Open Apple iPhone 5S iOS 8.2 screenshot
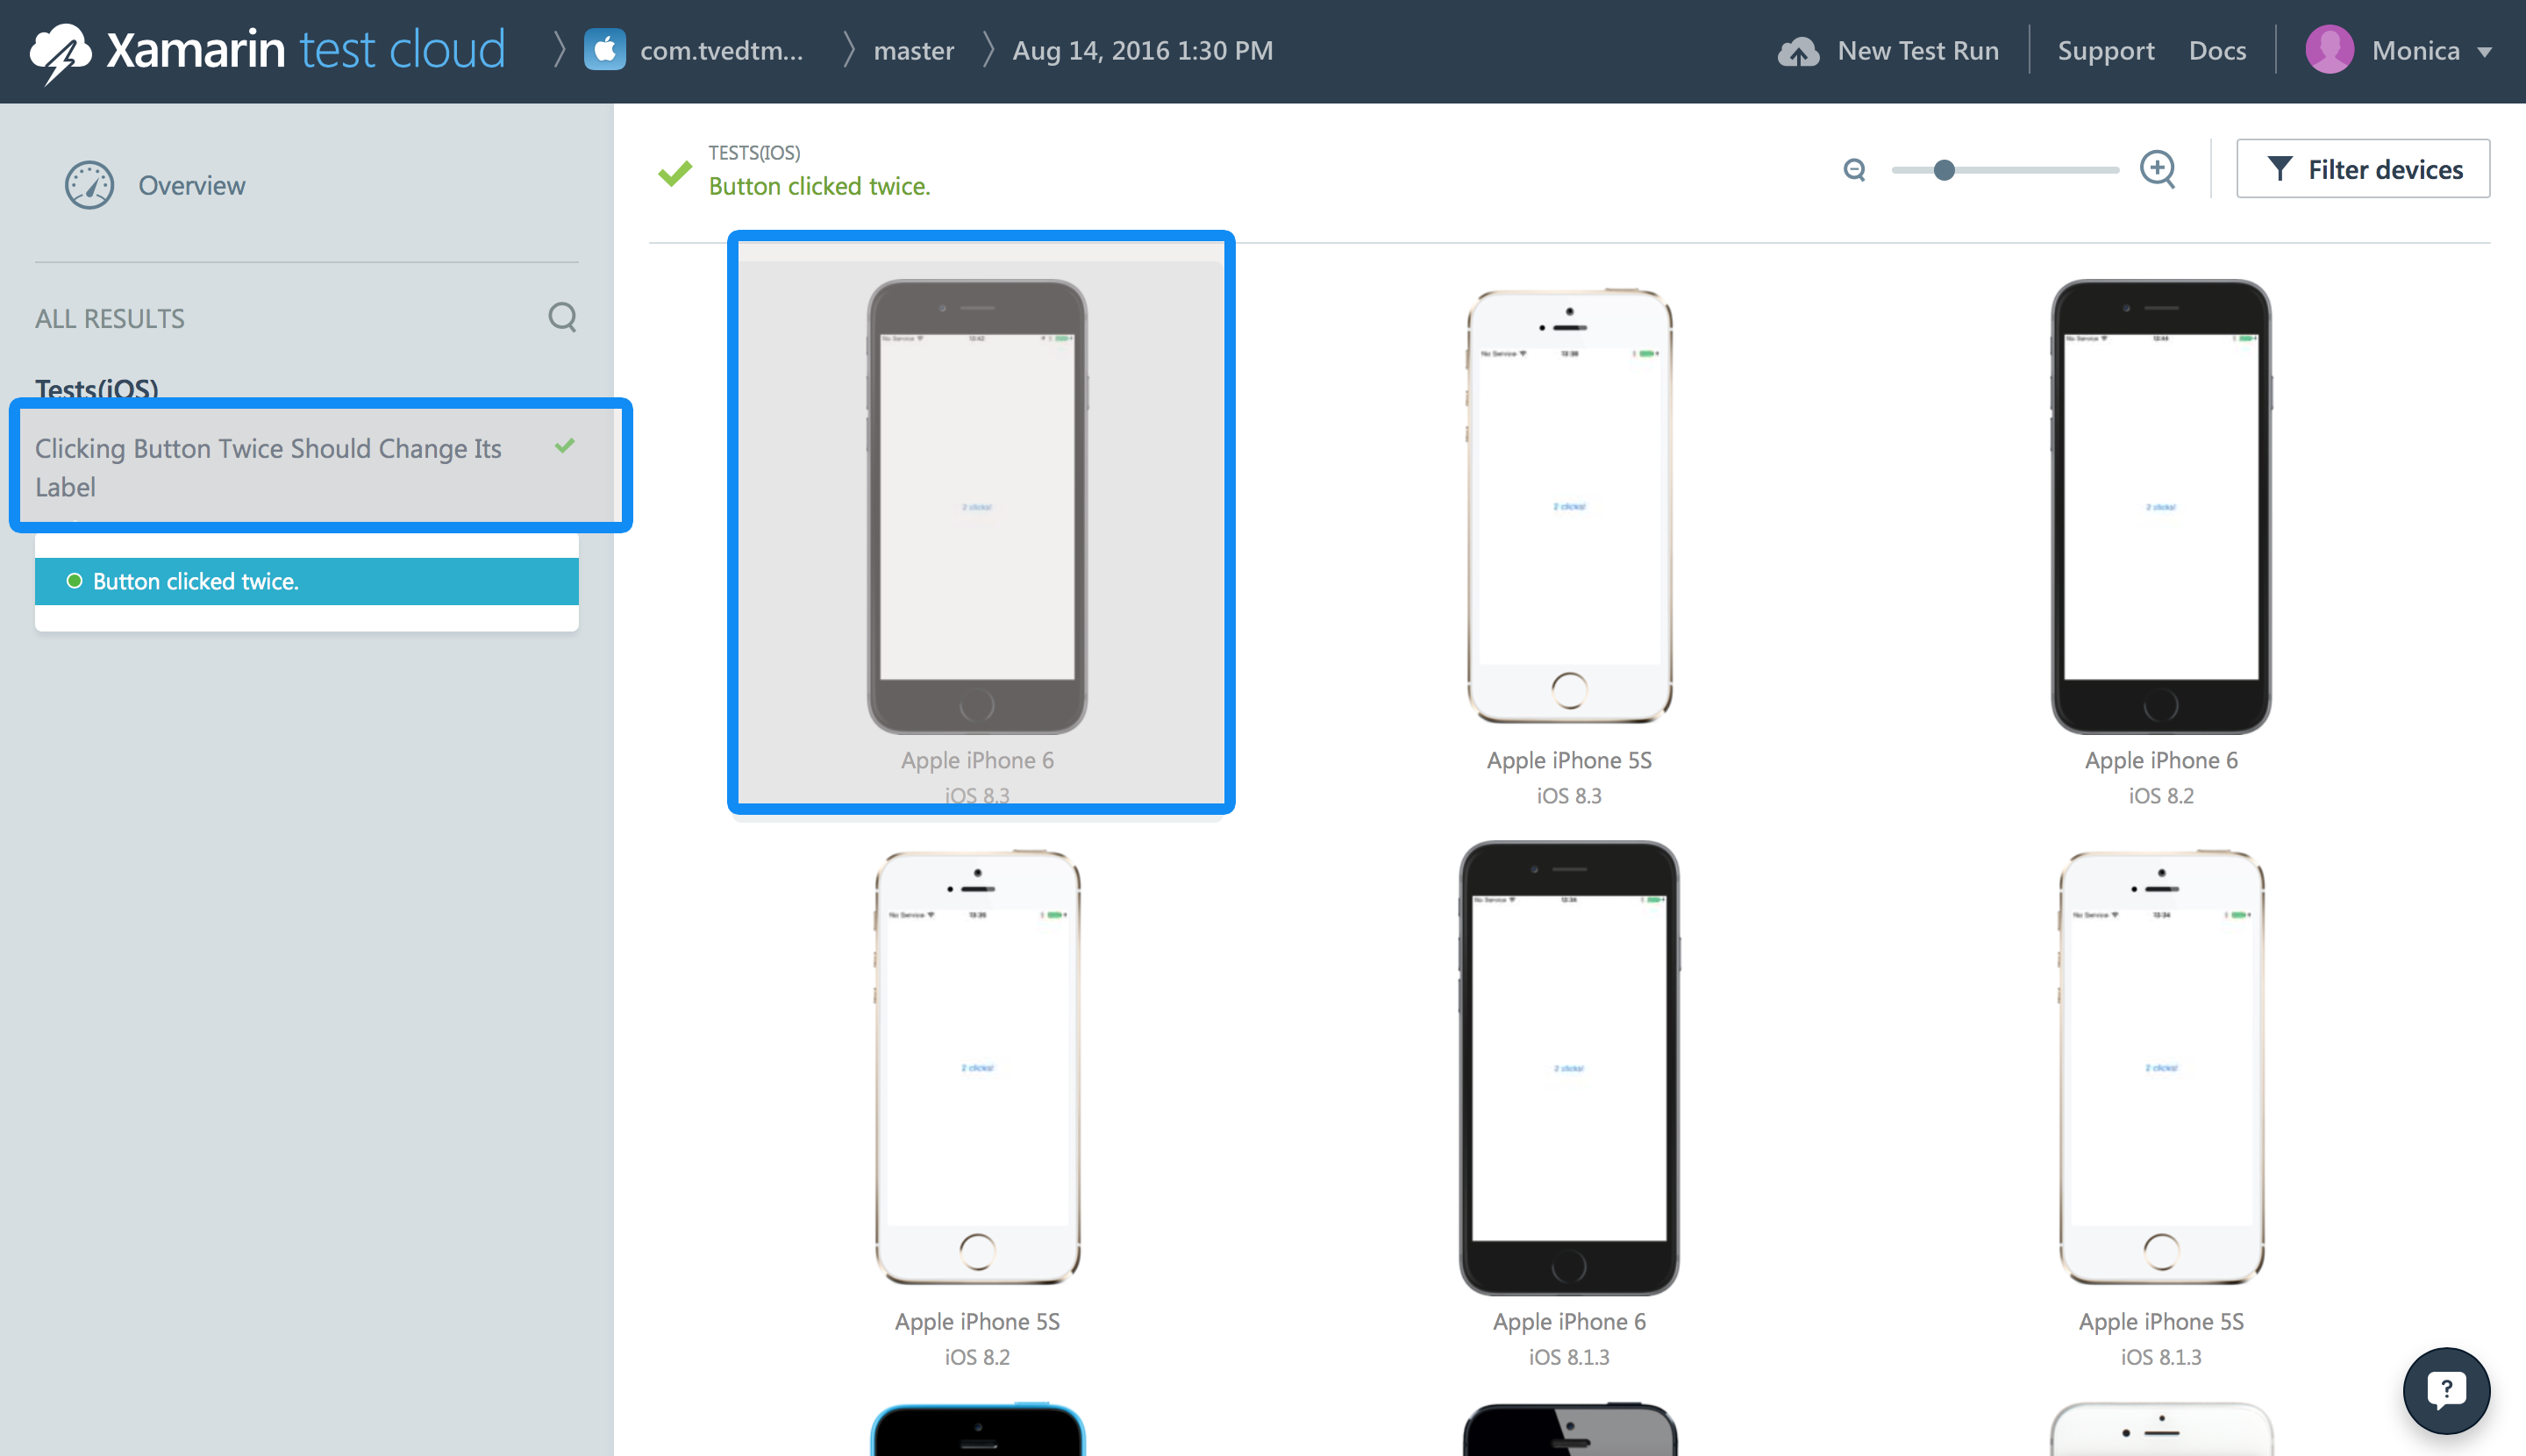The height and width of the screenshot is (1456, 2526). pyautogui.click(x=977, y=1068)
